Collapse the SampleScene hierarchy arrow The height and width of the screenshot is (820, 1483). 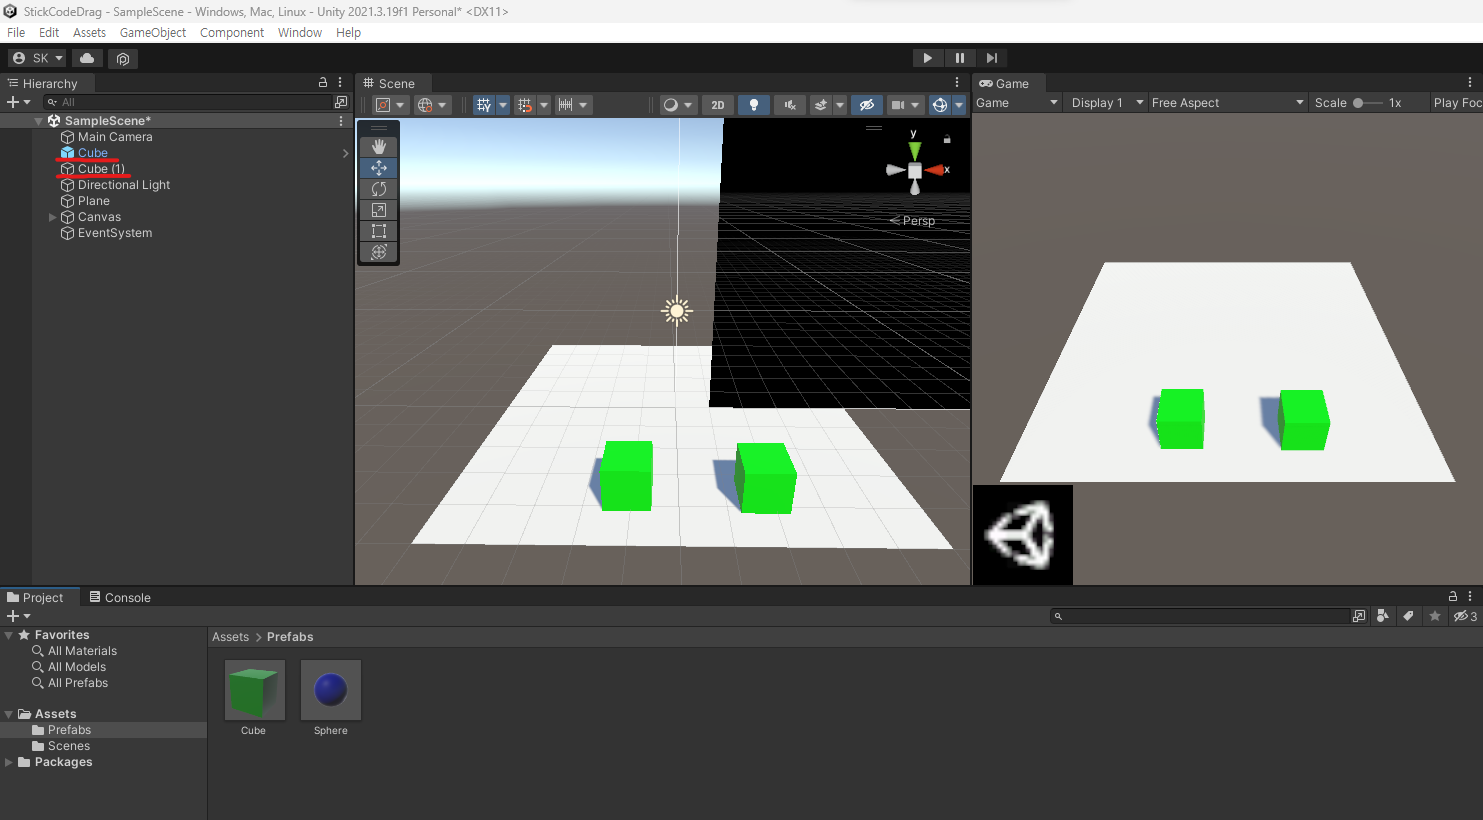tap(39, 121)
